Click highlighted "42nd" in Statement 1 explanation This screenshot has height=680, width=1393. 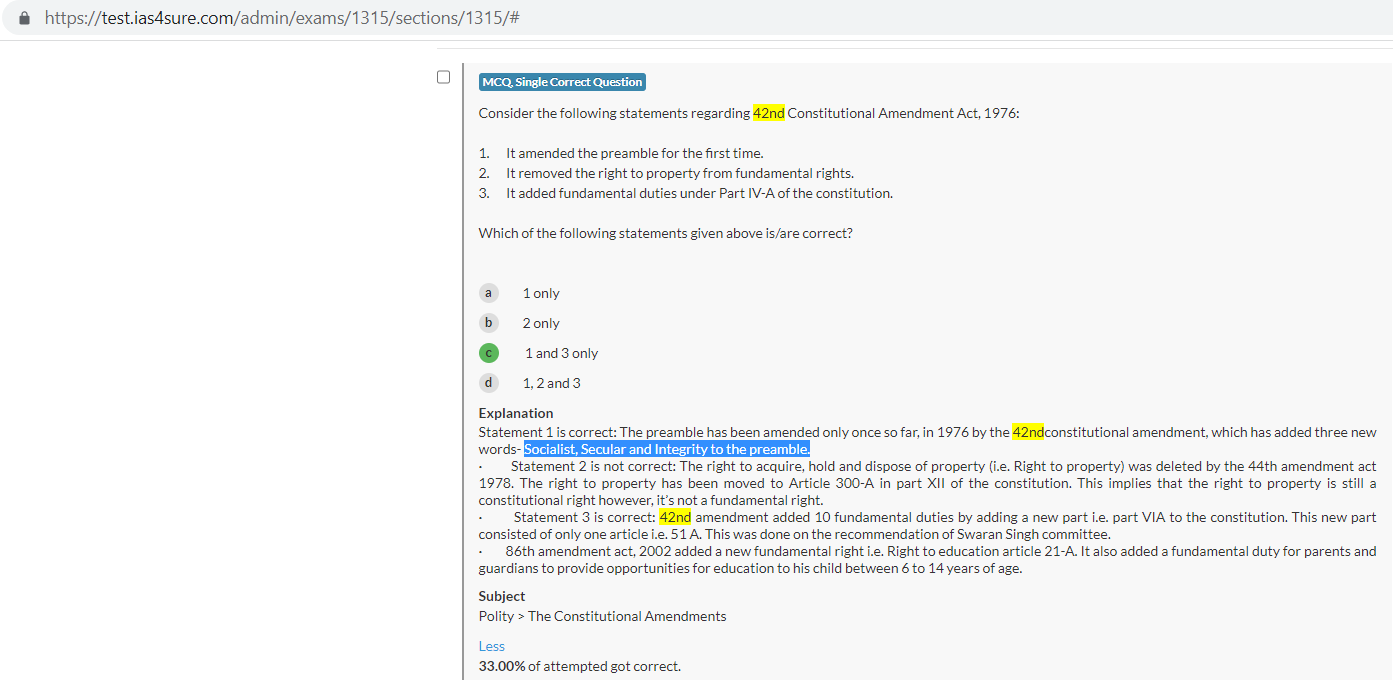[1027, 432]
